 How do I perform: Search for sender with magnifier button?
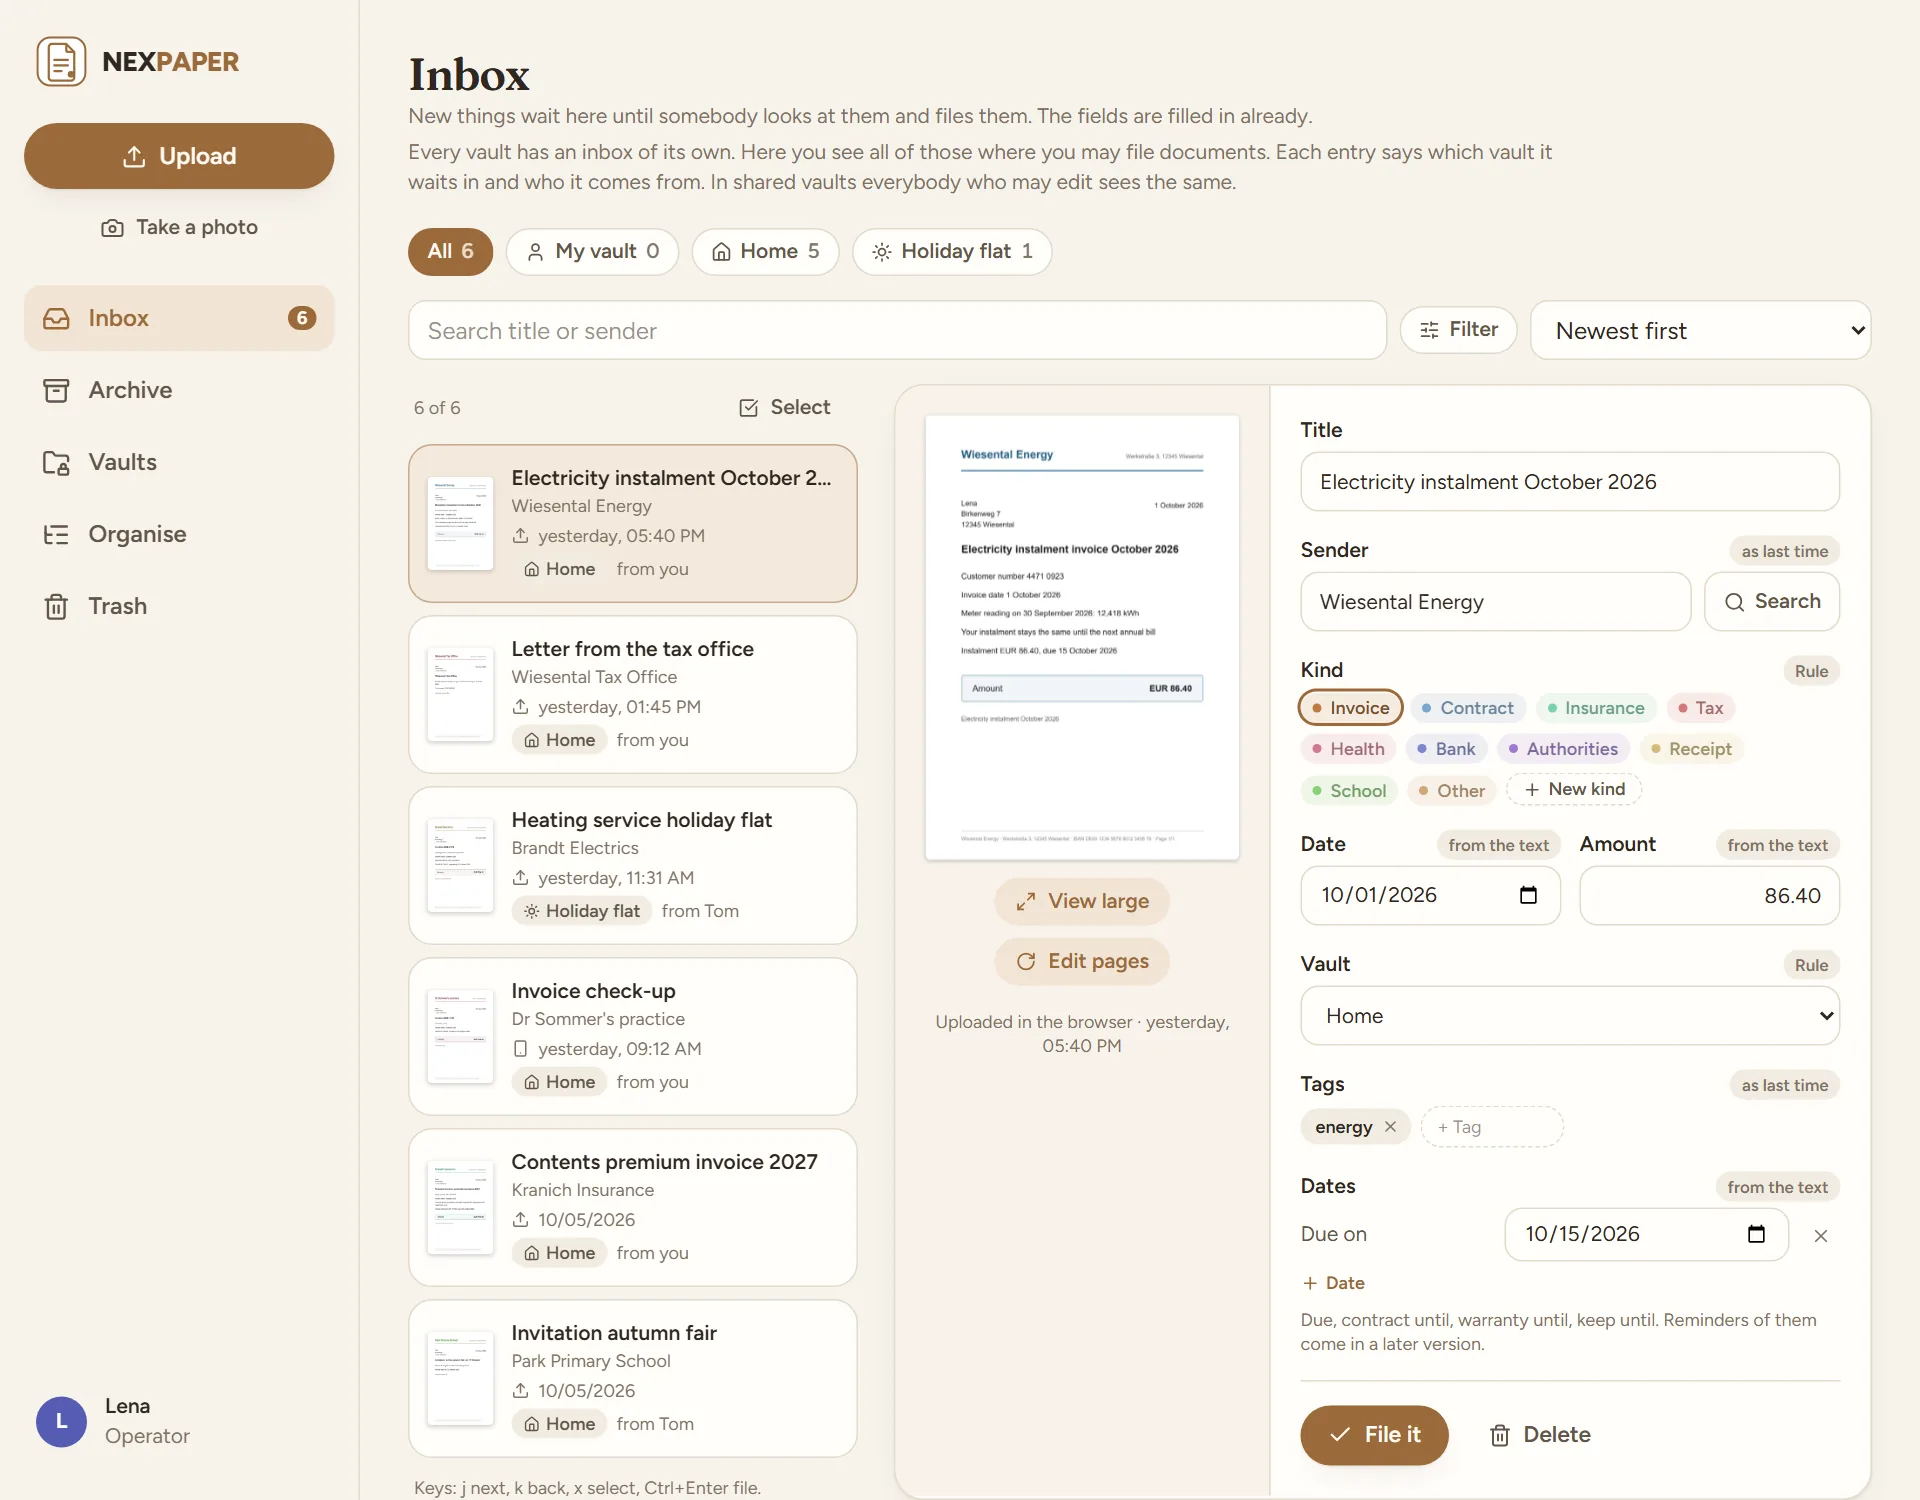click(x=1772, y=601)
